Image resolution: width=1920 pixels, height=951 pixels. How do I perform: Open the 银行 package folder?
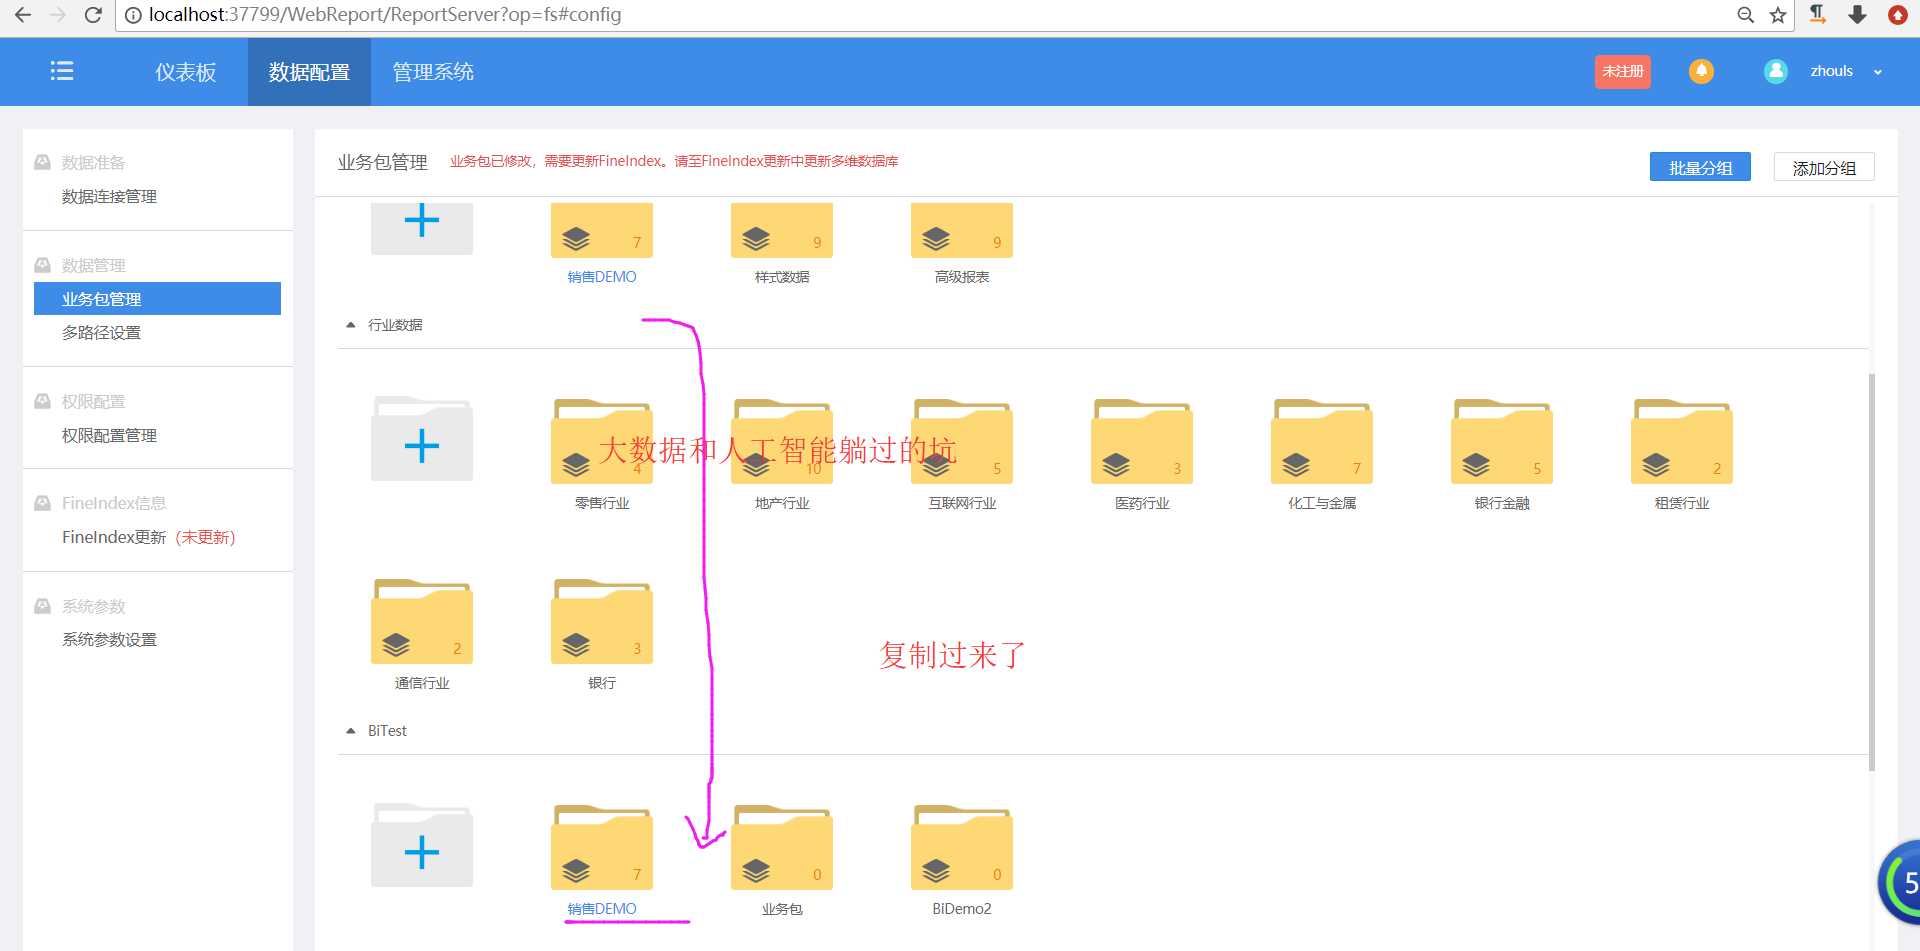pyautogui.click(x=602, y=621)
